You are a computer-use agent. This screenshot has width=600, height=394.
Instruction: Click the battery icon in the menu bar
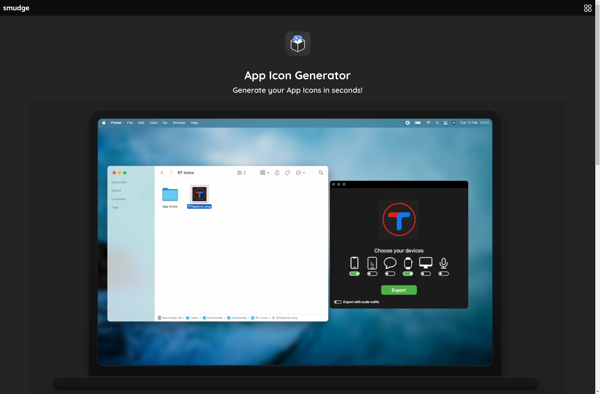(x=418, y=123)
